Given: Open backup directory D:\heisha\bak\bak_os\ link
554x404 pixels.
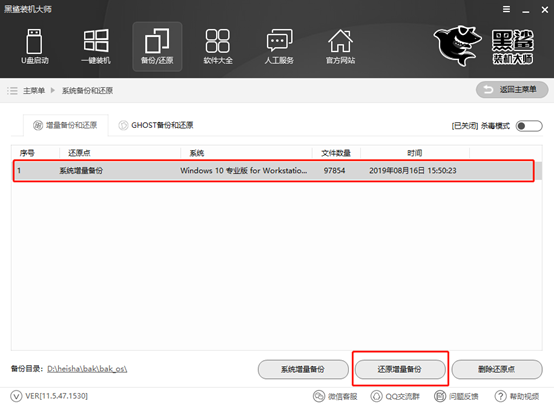Looking at the screenshot, I should point(87,369).
